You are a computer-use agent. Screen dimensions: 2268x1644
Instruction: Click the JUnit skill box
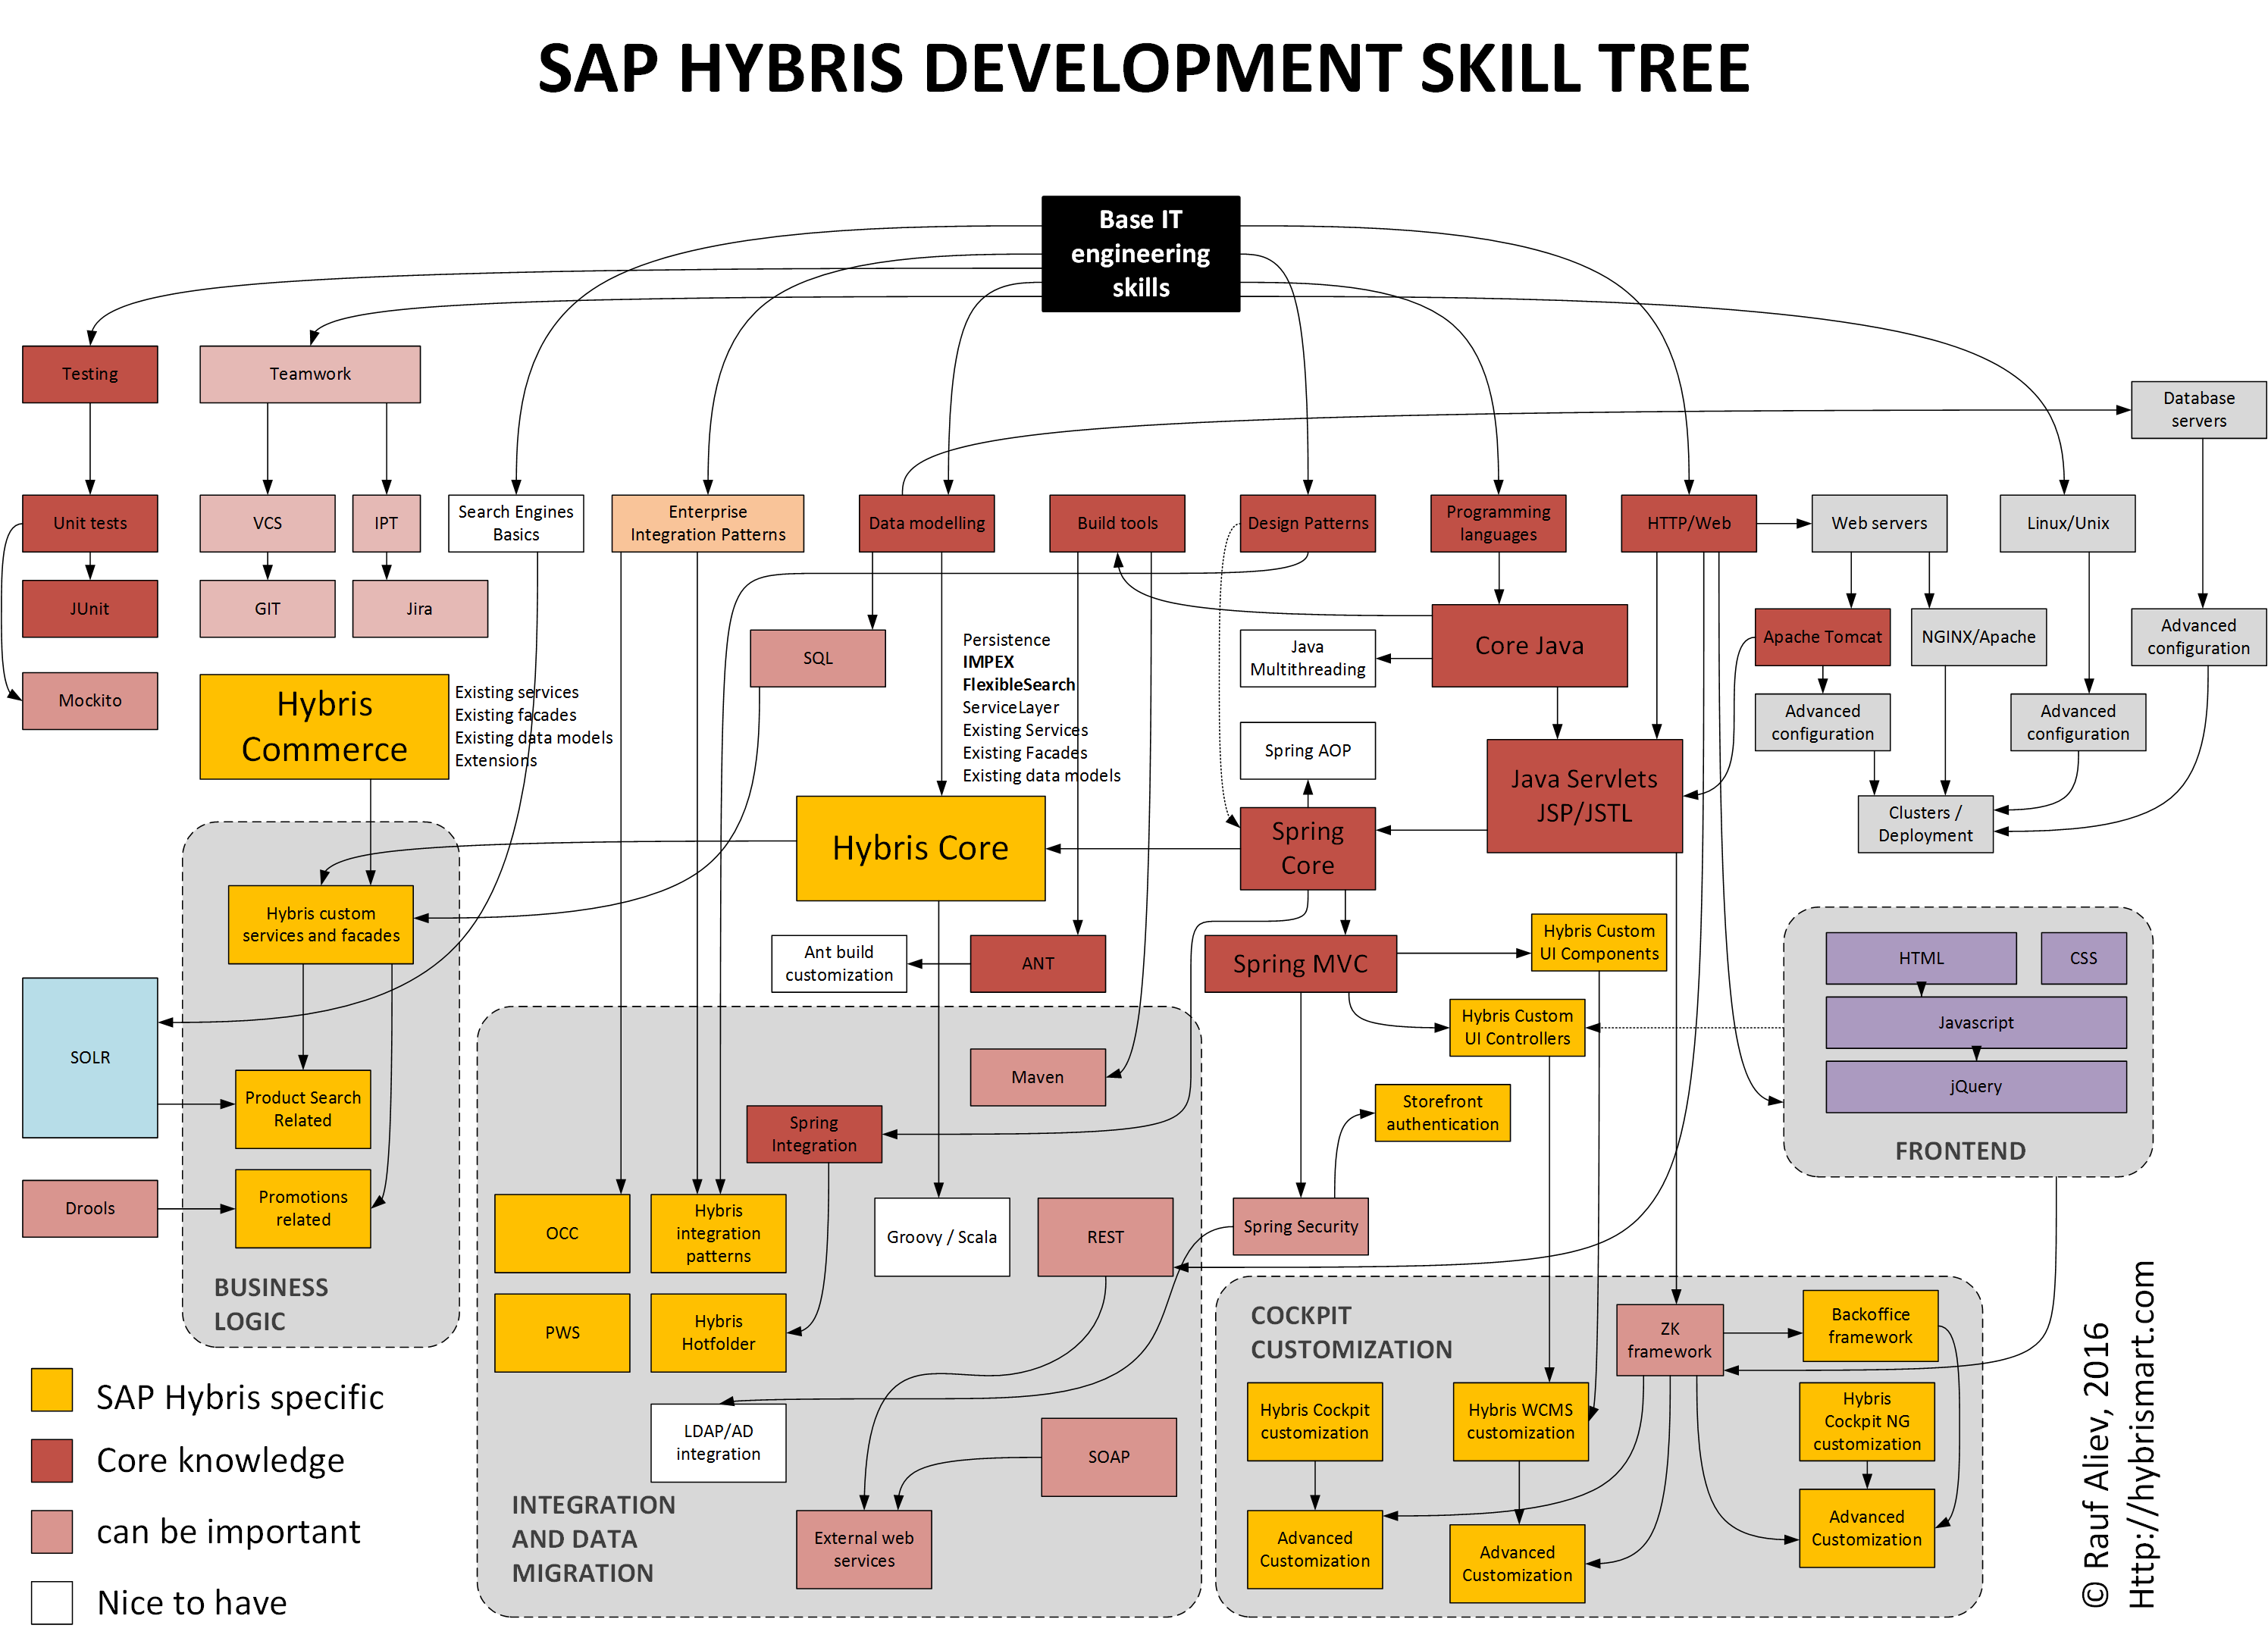point(89,608)
